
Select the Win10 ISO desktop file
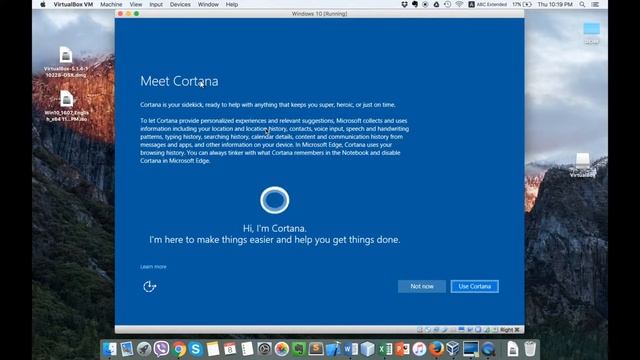coord(66,106)
